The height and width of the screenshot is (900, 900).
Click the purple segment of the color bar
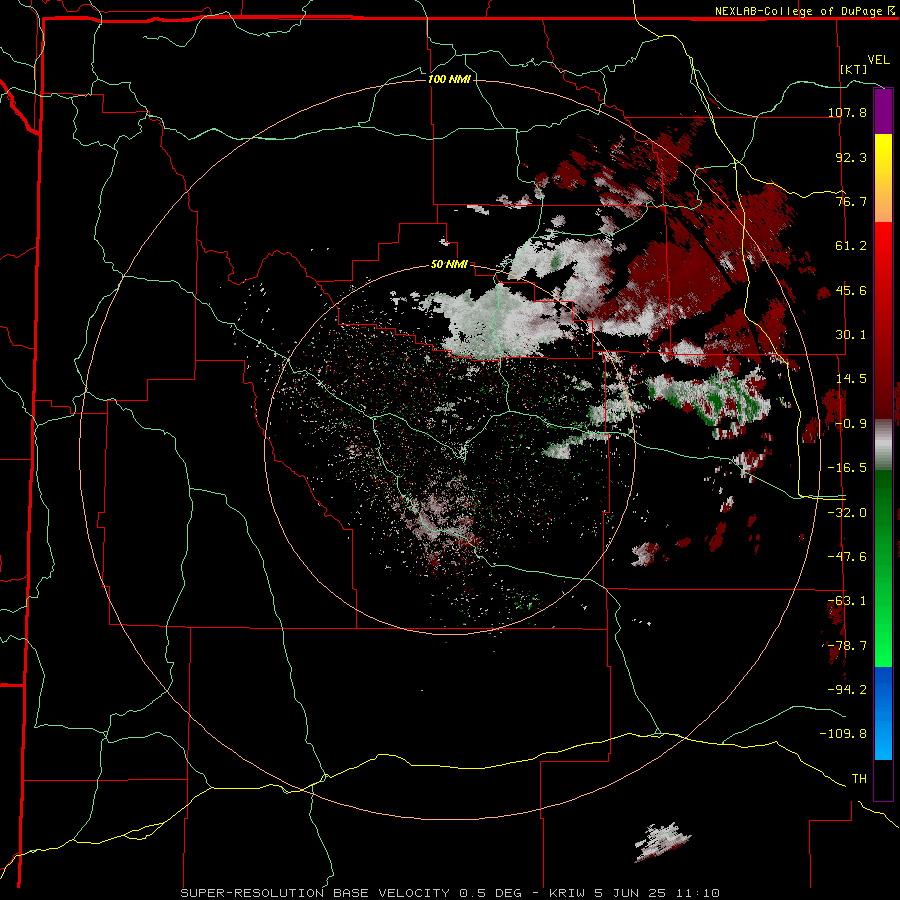[883, 111]
